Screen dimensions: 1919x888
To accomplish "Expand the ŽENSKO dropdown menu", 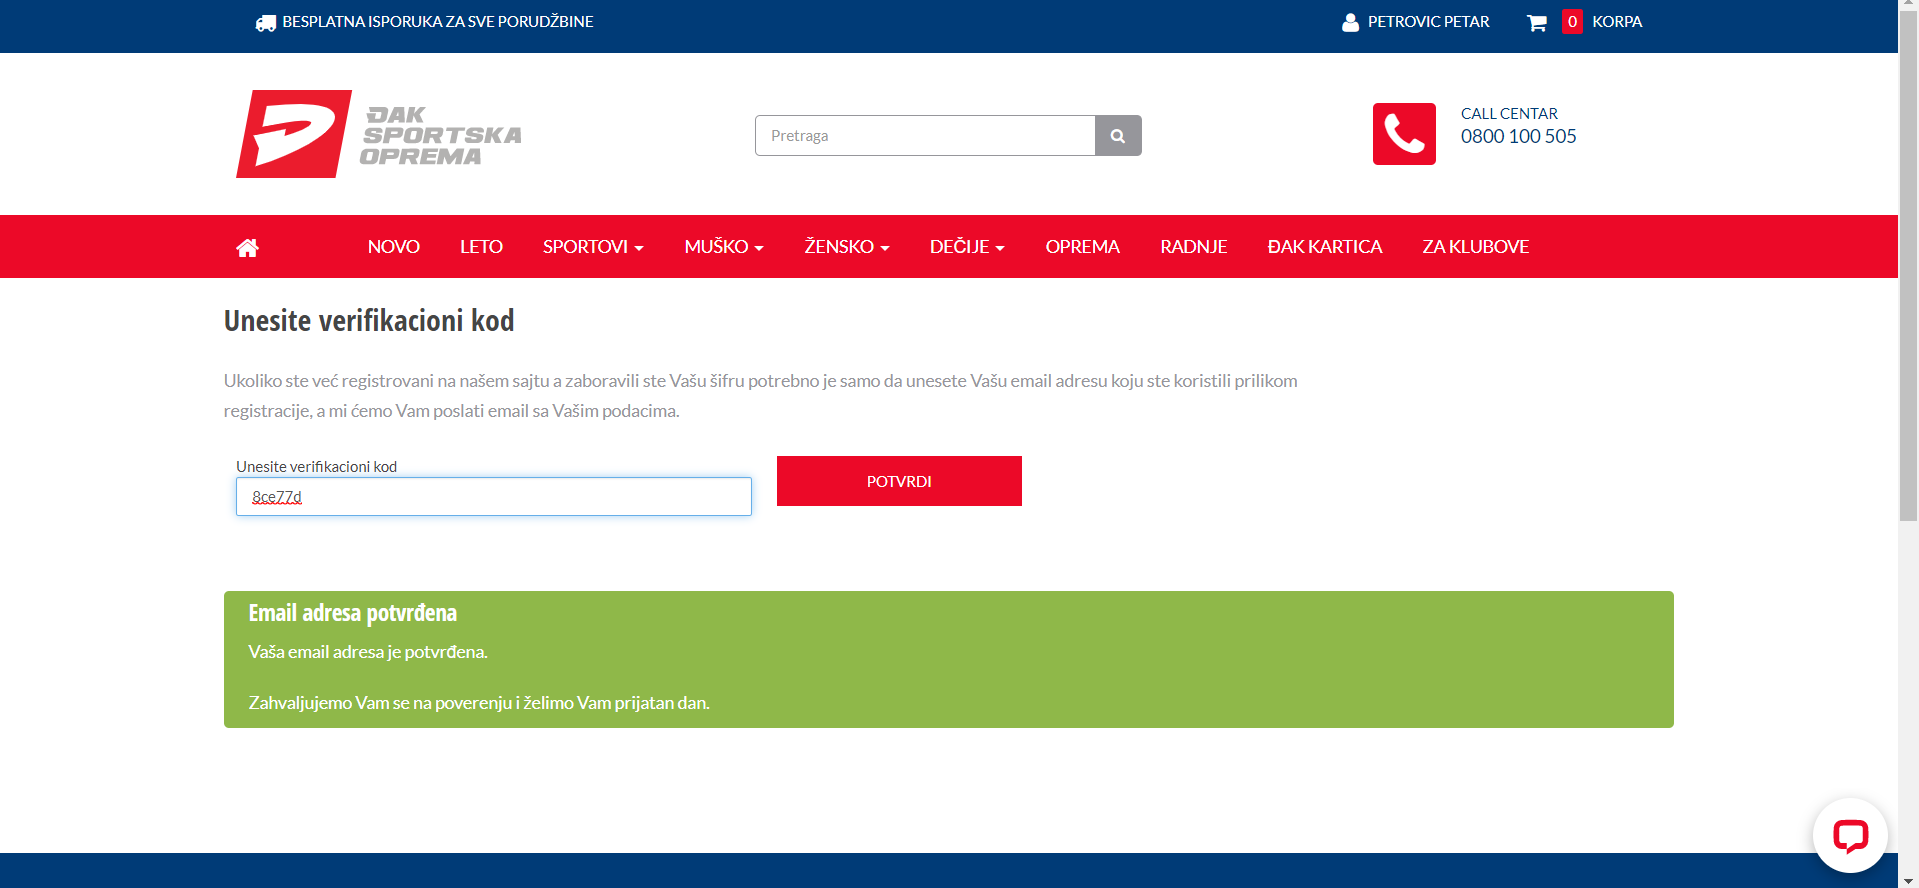I will click(x=846, y=247).
